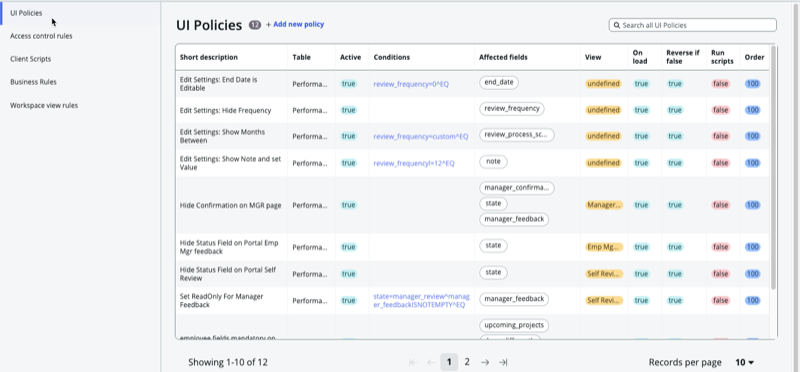This screenshot has width=800, height=372.
Task: Click the Manager... view badge
Action: (x=604, y=205)
